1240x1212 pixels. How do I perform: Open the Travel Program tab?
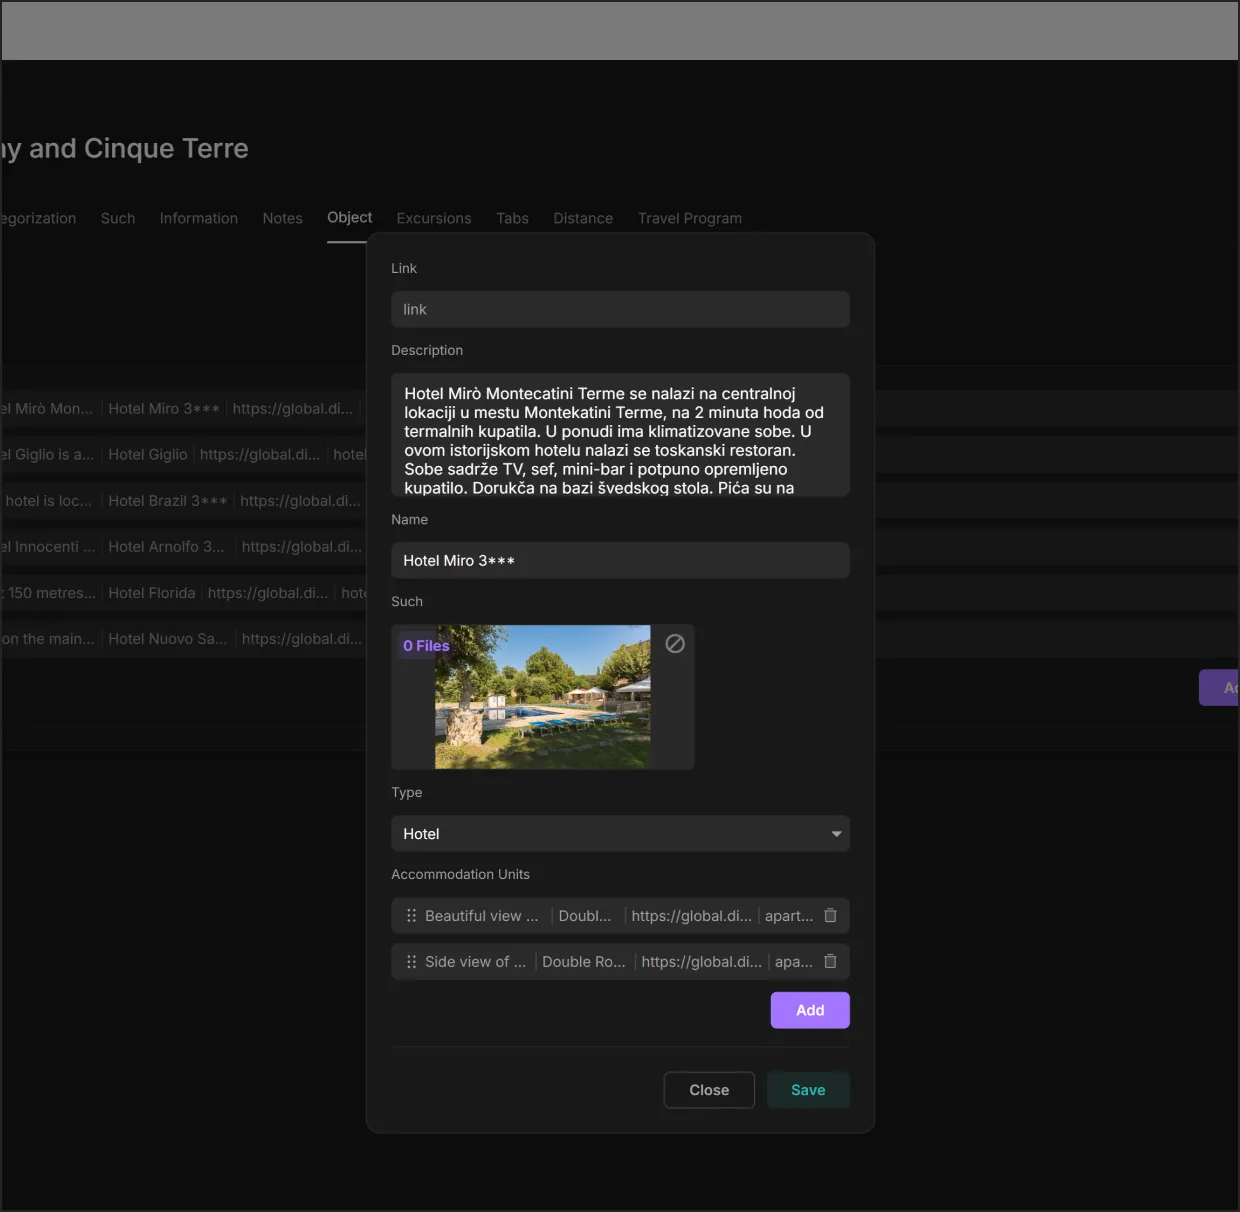(x=690, y=218)
